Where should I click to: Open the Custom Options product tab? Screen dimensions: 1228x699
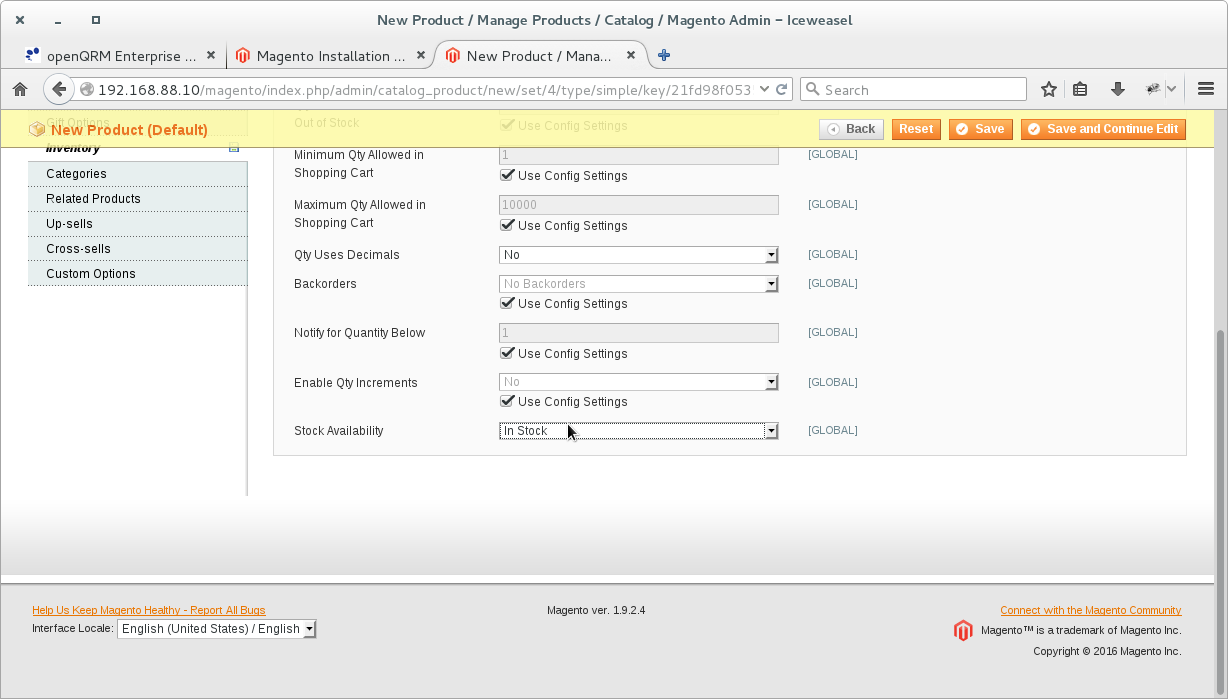[137, 274]
